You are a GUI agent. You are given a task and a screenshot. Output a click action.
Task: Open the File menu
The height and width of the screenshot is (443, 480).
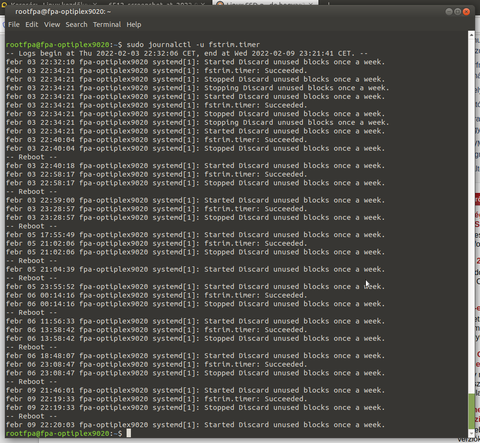tap(14, 24)
